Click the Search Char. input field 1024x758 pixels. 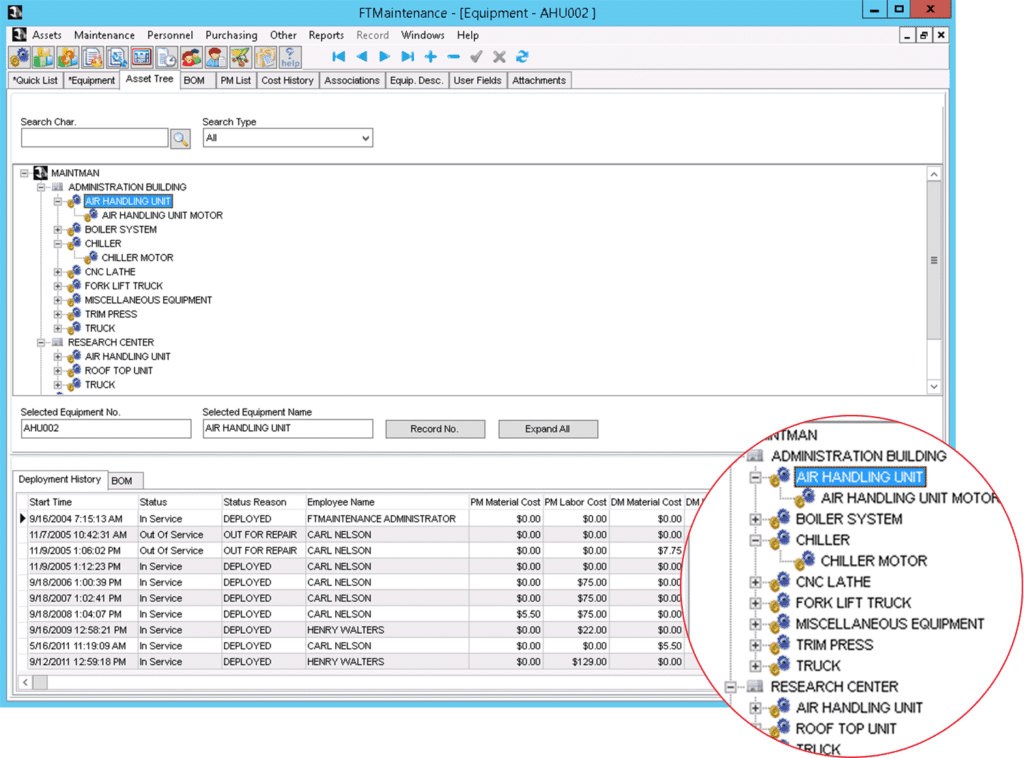95,138
